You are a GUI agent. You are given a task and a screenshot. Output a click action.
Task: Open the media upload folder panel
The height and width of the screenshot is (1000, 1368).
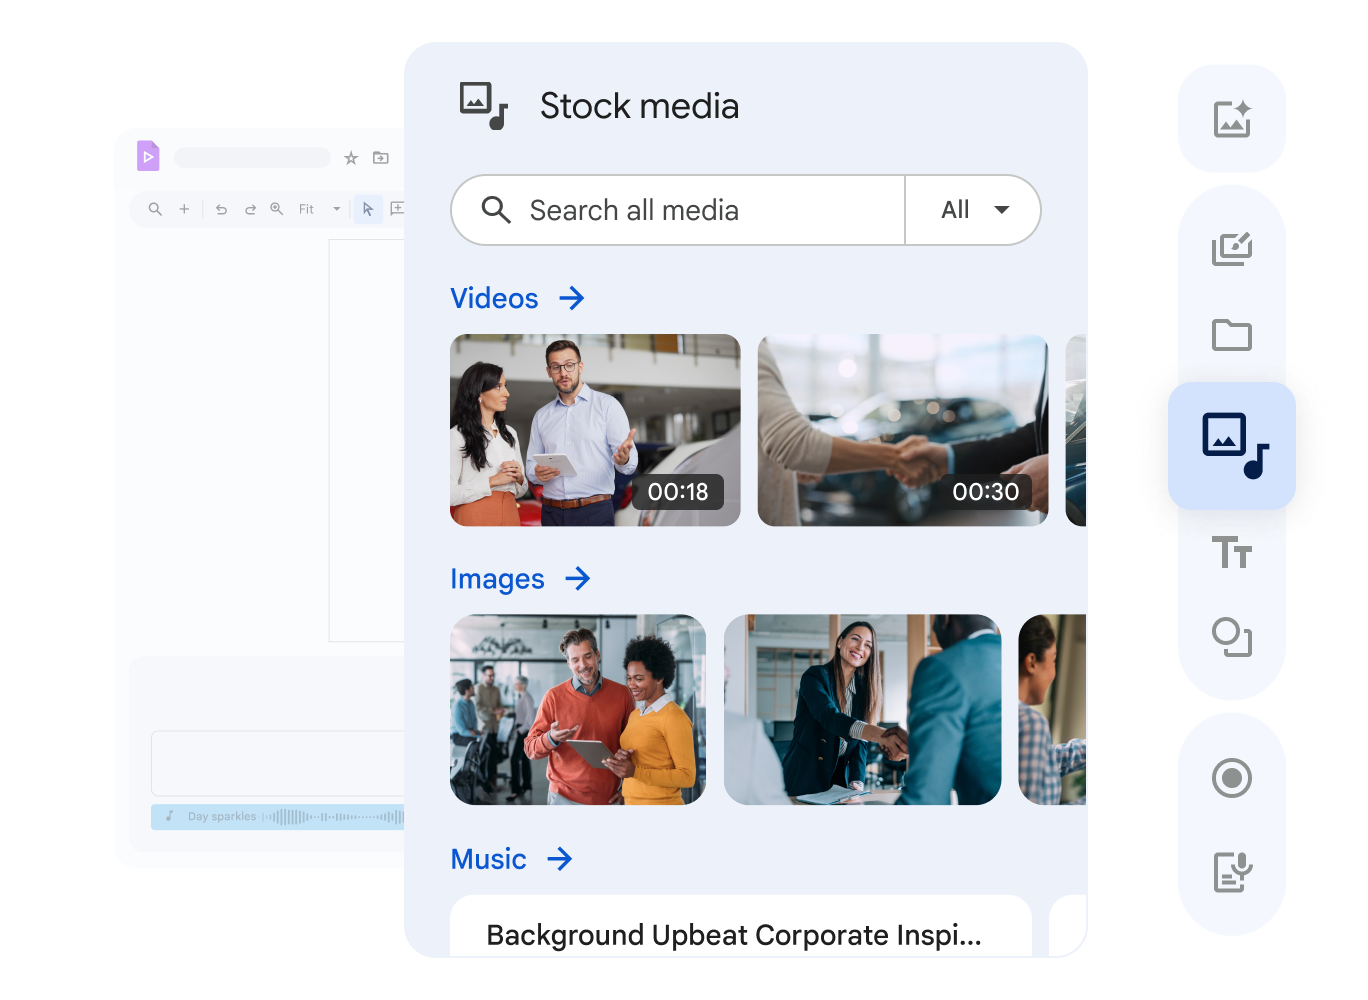1231,336
